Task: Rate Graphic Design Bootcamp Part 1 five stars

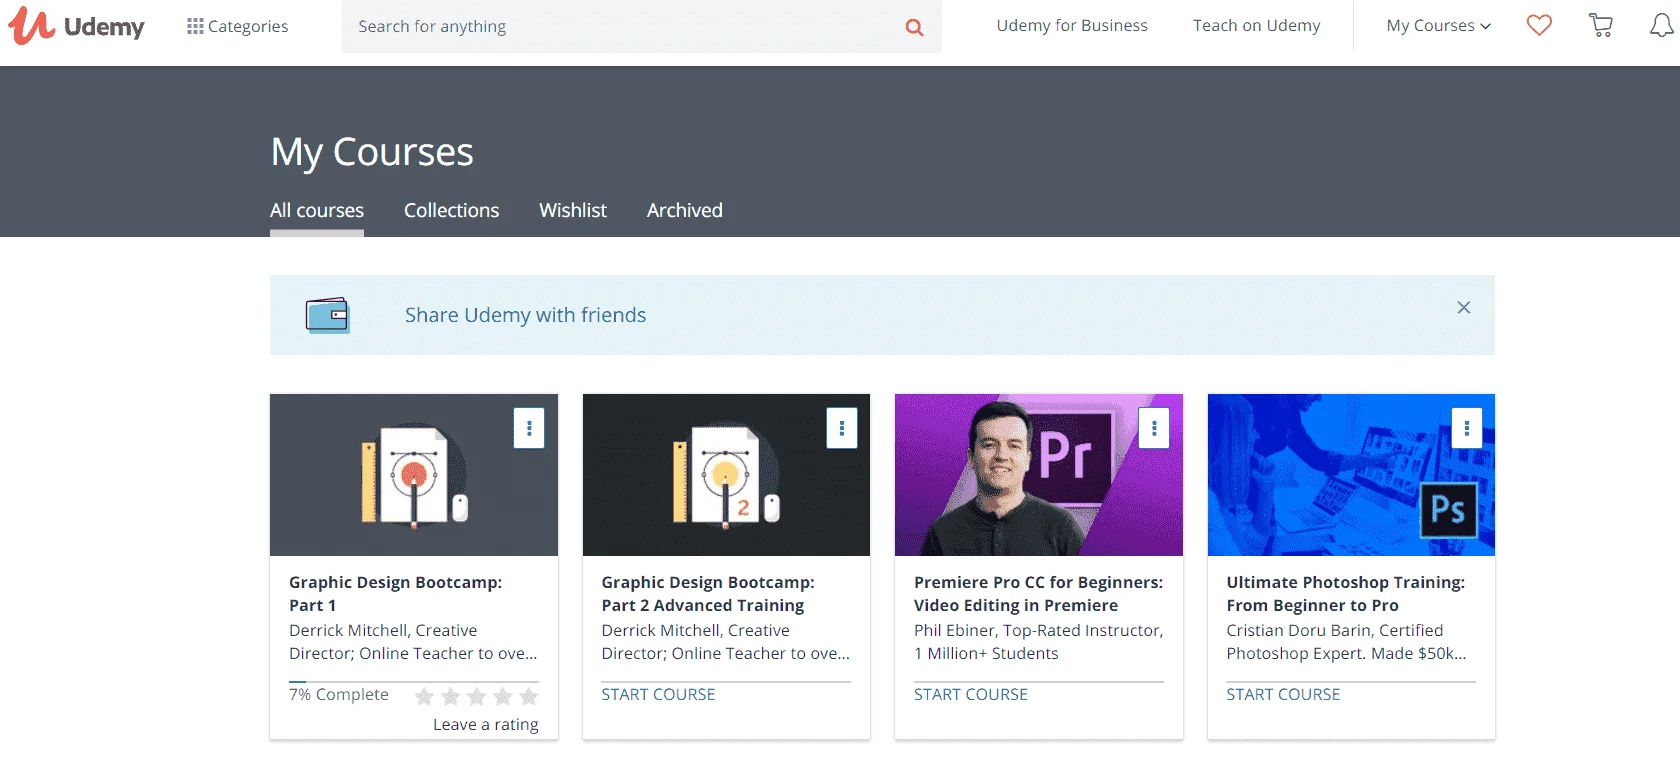Action: pyautogui.click(x=529, y=696)
